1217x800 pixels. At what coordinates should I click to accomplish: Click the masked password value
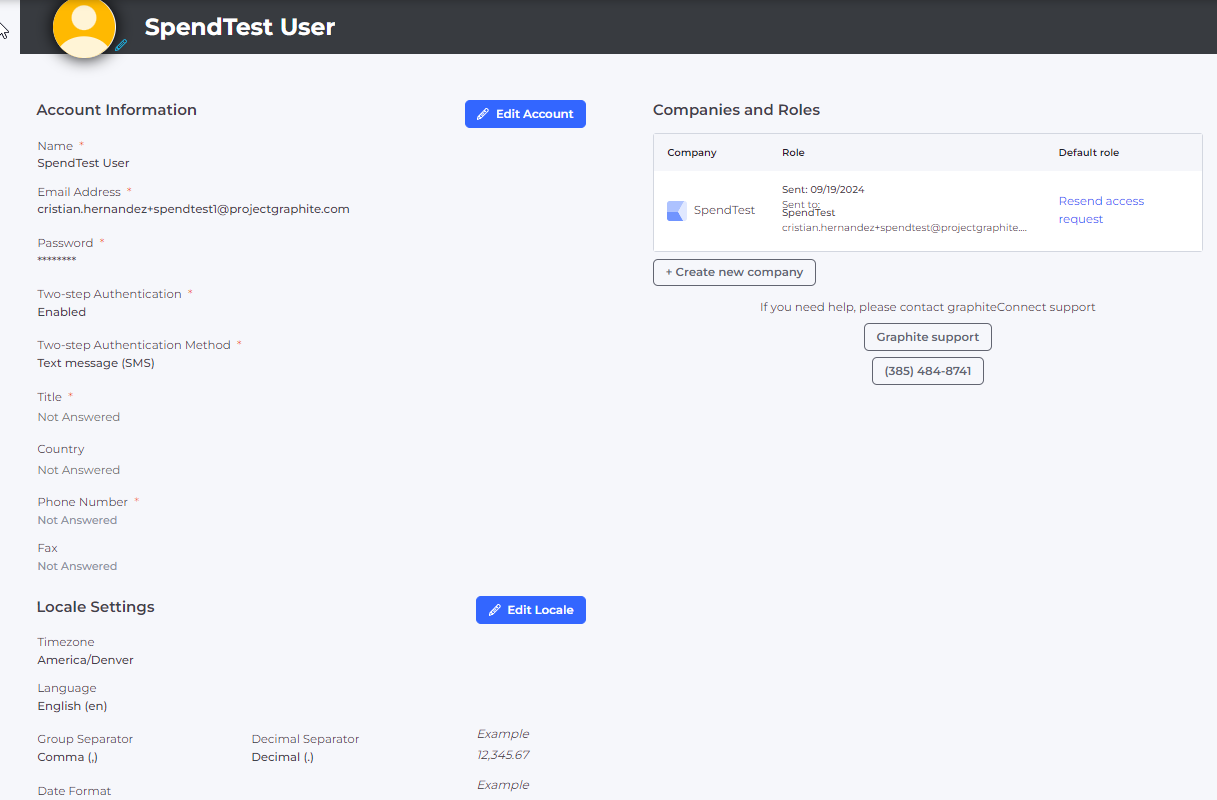[x=57, y=261]
